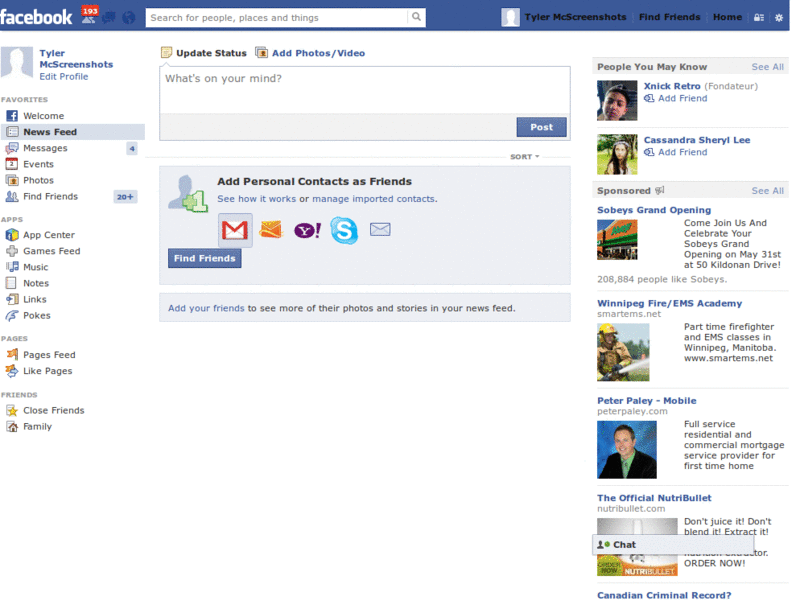Go to Home in the top bar
This screenshot has height=600, width=800.
(727, 17)
